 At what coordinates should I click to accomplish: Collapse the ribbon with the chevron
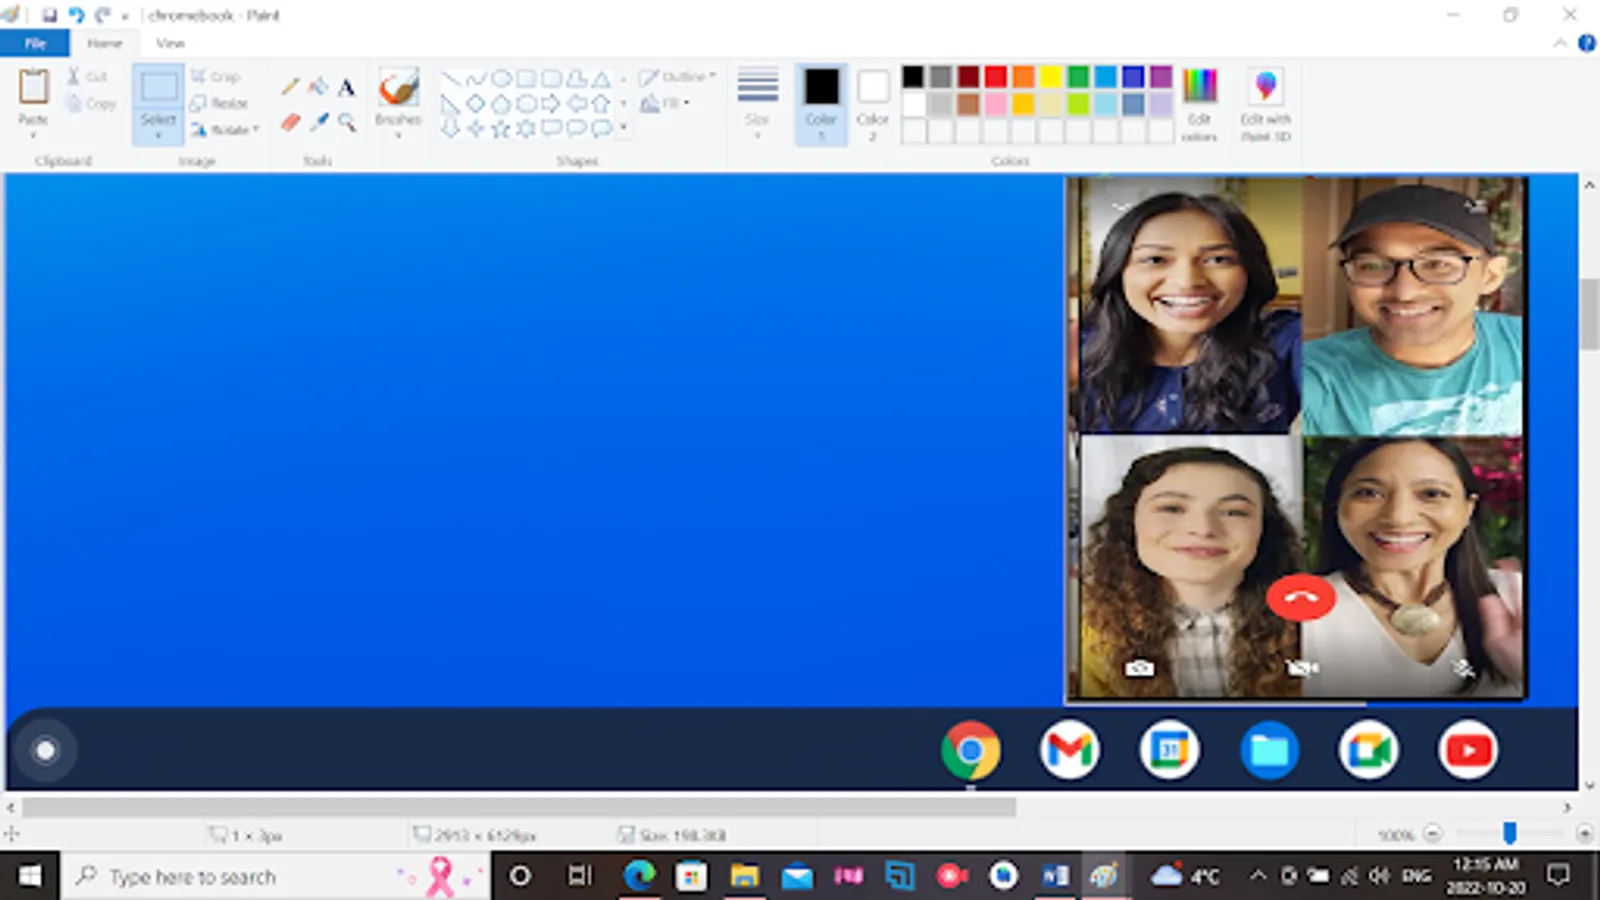[1559, 43]
